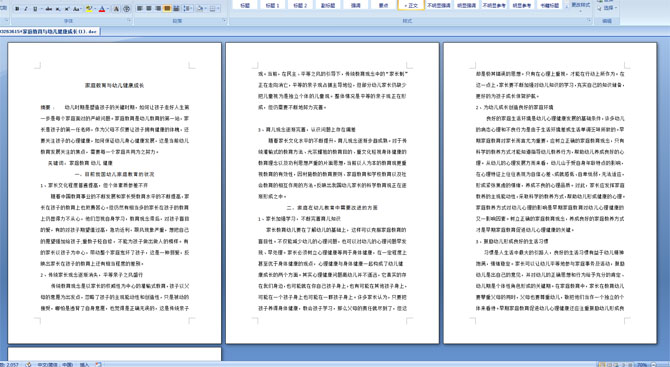Apply the 标题 1 style
Viewport: 670px width, 367px height.
[272, 5]
